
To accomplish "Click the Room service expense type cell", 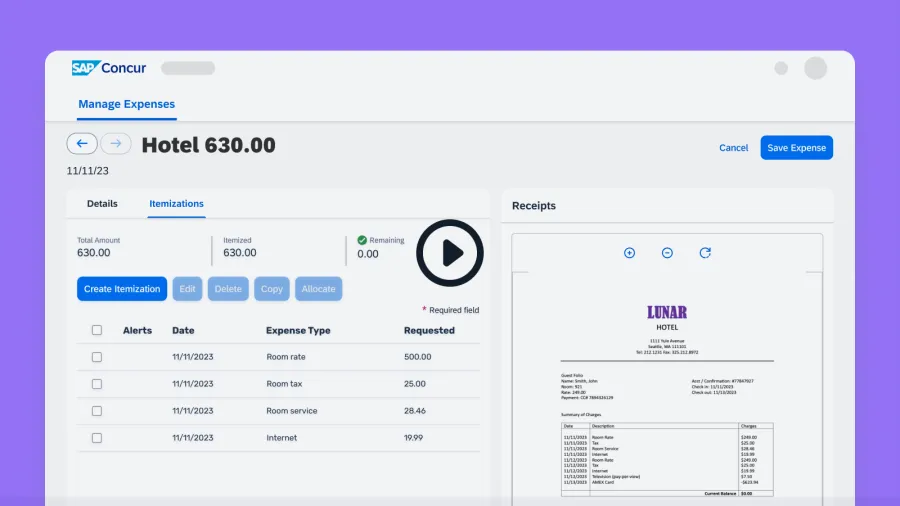I will click(x=292, y=411).
